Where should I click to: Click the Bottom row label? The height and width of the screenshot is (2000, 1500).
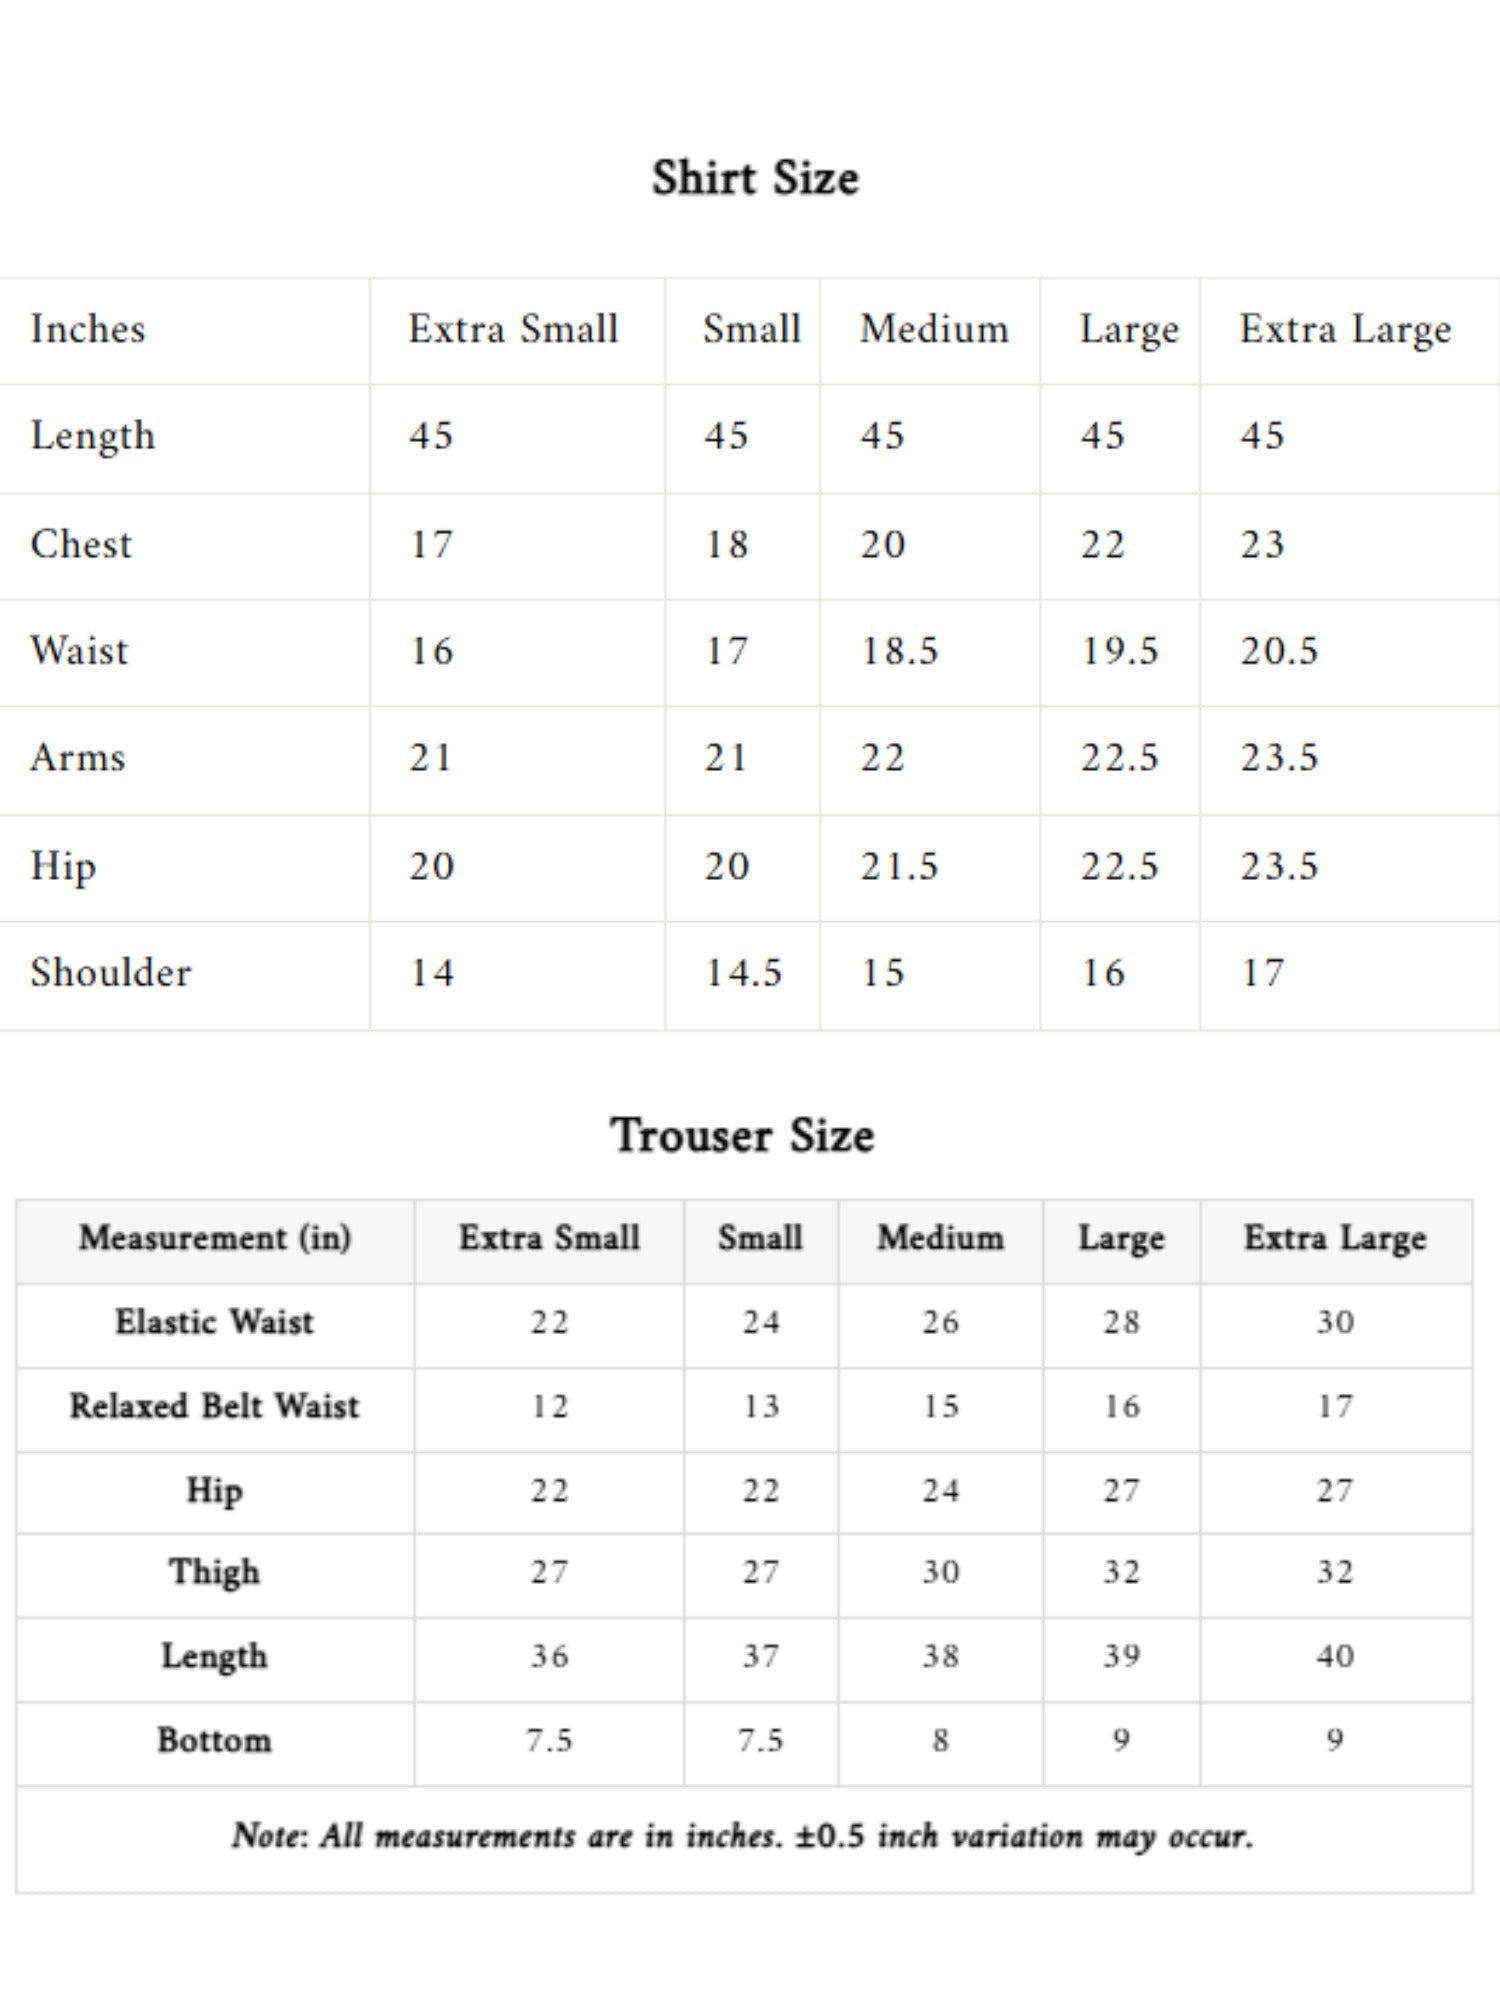tap(214, 1740)
